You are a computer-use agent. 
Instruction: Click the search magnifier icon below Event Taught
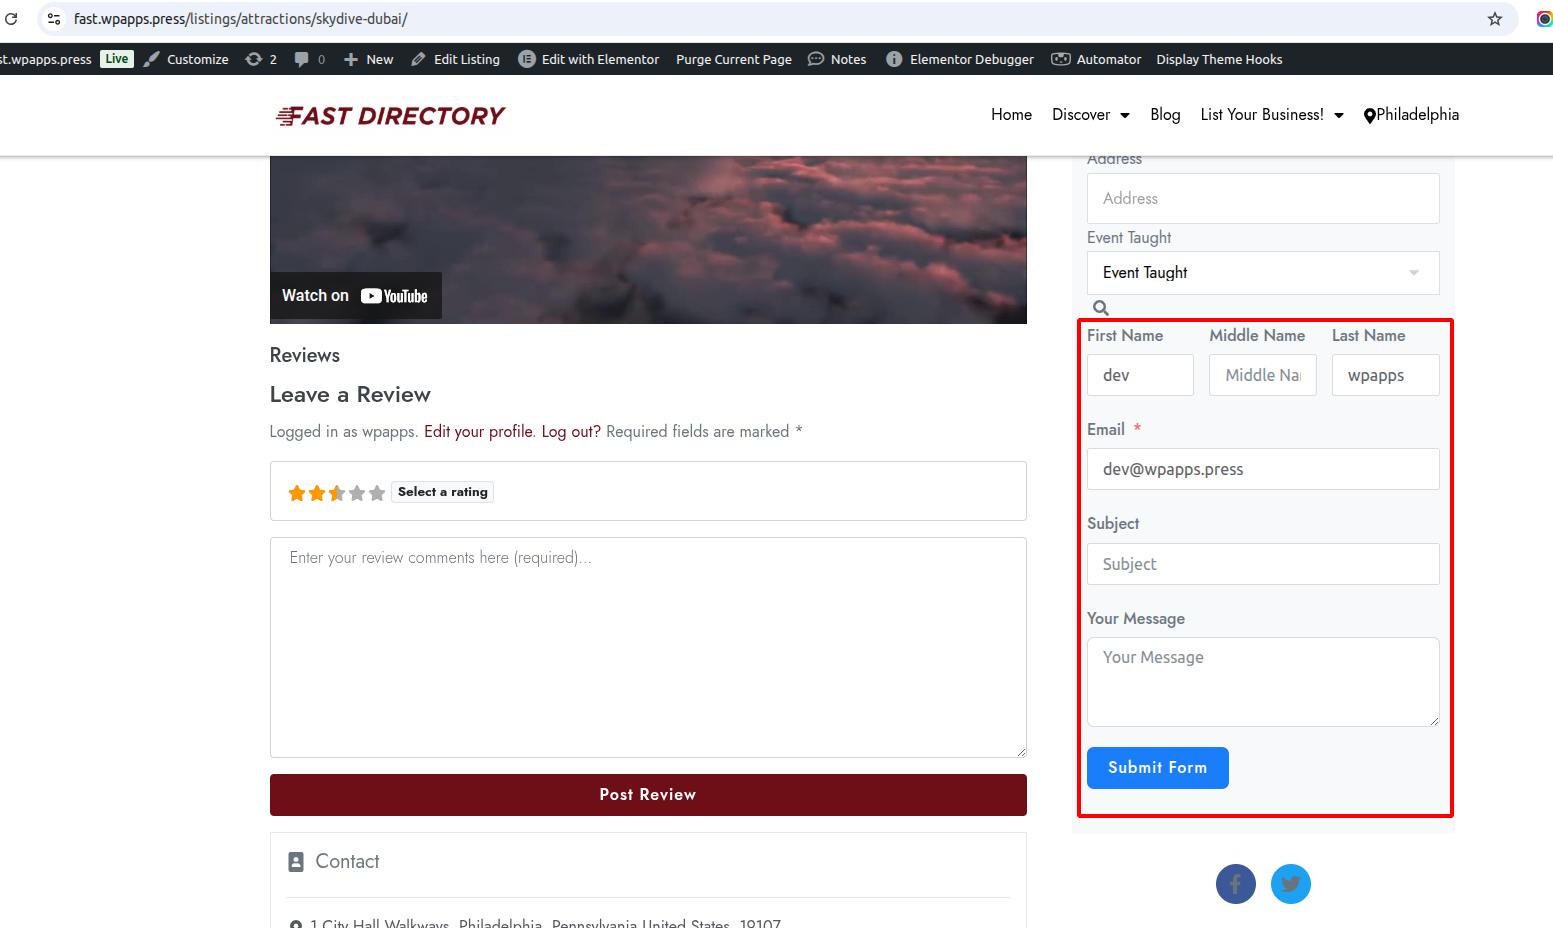click(x=1101, y=308)
